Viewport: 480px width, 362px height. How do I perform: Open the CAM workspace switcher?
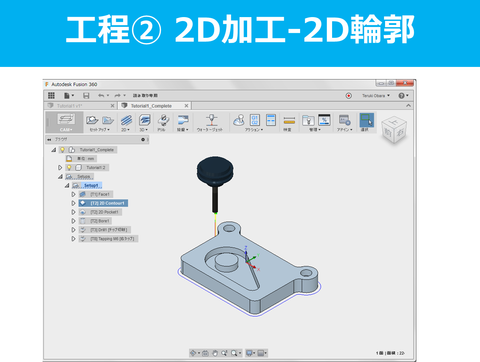(66, 122)
